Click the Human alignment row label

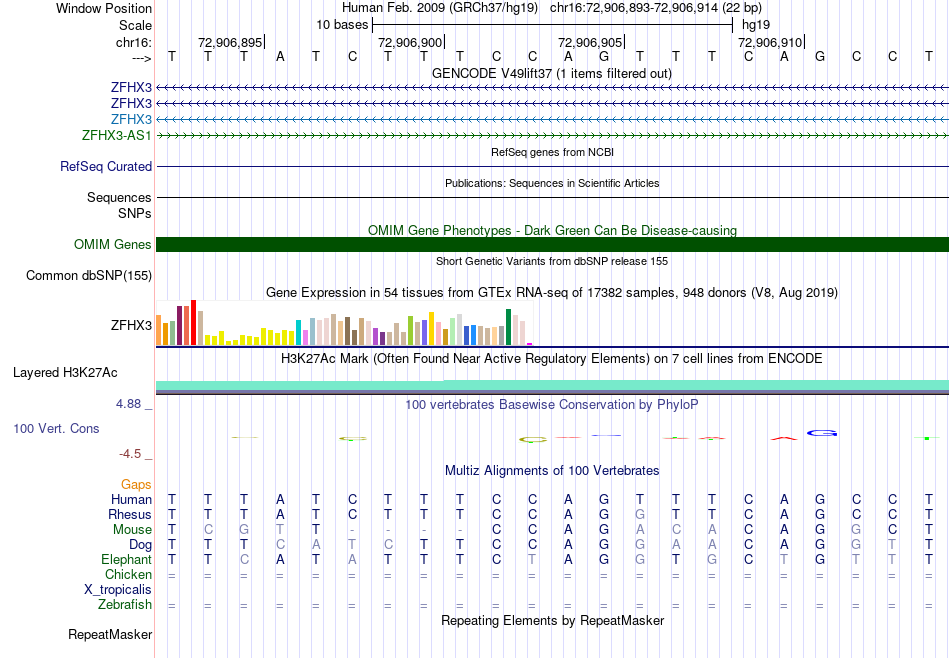pos(131,499)
